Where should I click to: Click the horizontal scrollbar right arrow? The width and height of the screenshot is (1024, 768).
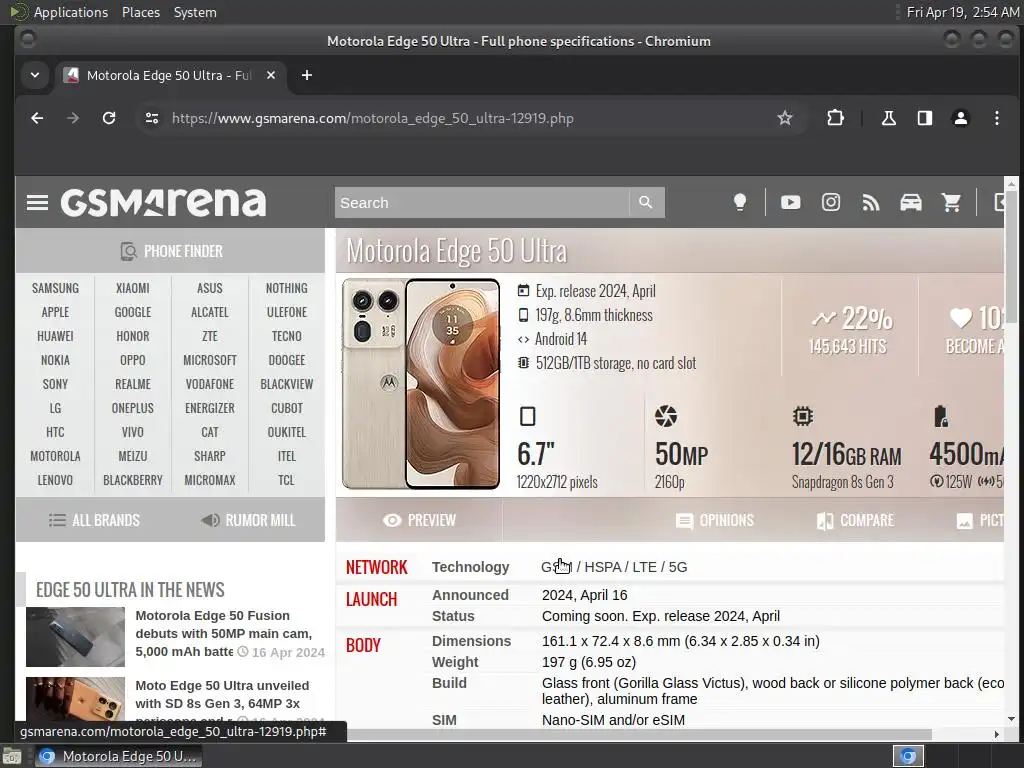tap(997, 735)
